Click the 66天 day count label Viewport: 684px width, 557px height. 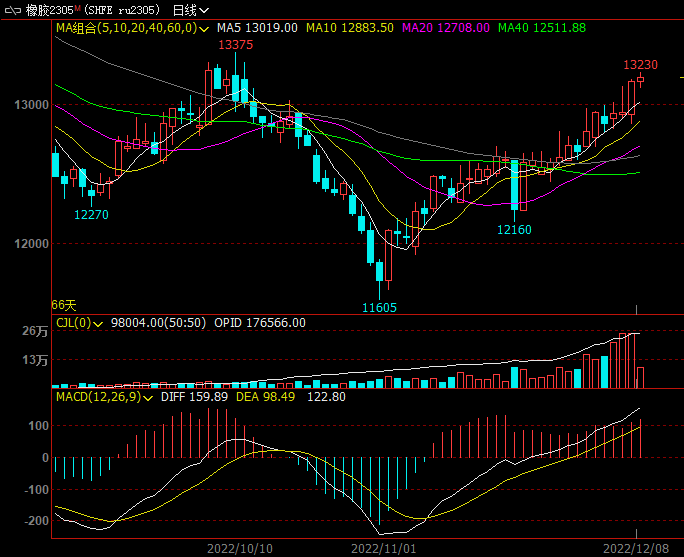64,305
